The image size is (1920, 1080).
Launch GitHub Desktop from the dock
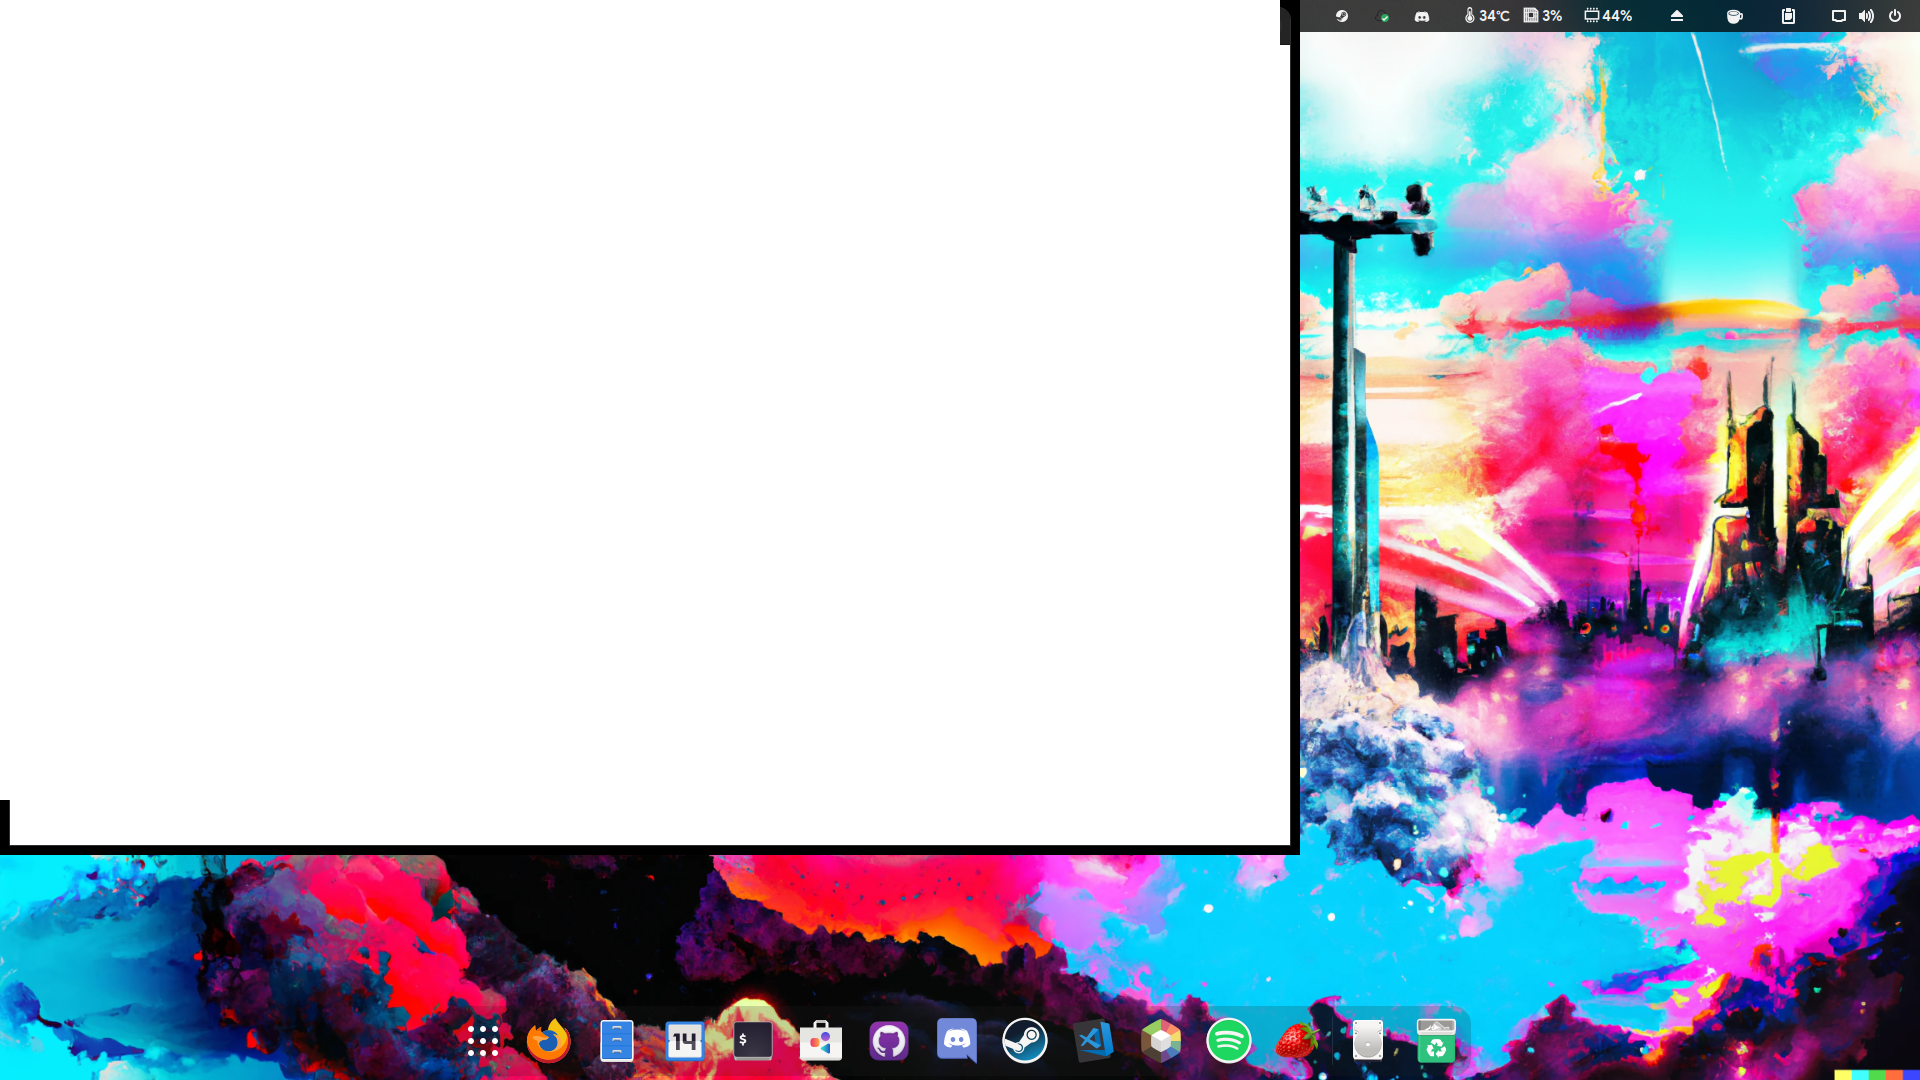(889, 1041)
